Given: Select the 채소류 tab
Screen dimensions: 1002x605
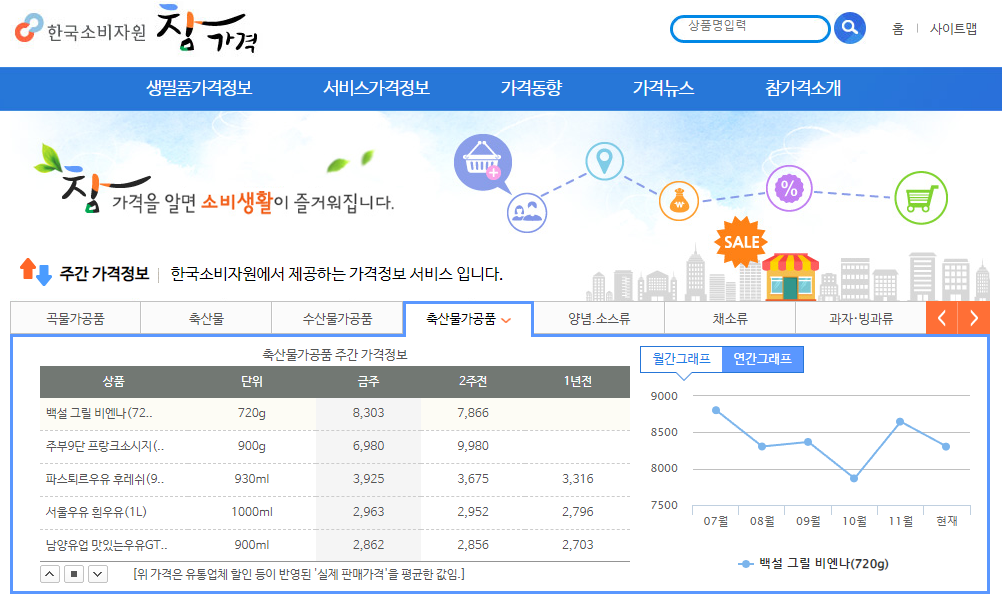Looking at the screenshot, I should coord(730,318).
